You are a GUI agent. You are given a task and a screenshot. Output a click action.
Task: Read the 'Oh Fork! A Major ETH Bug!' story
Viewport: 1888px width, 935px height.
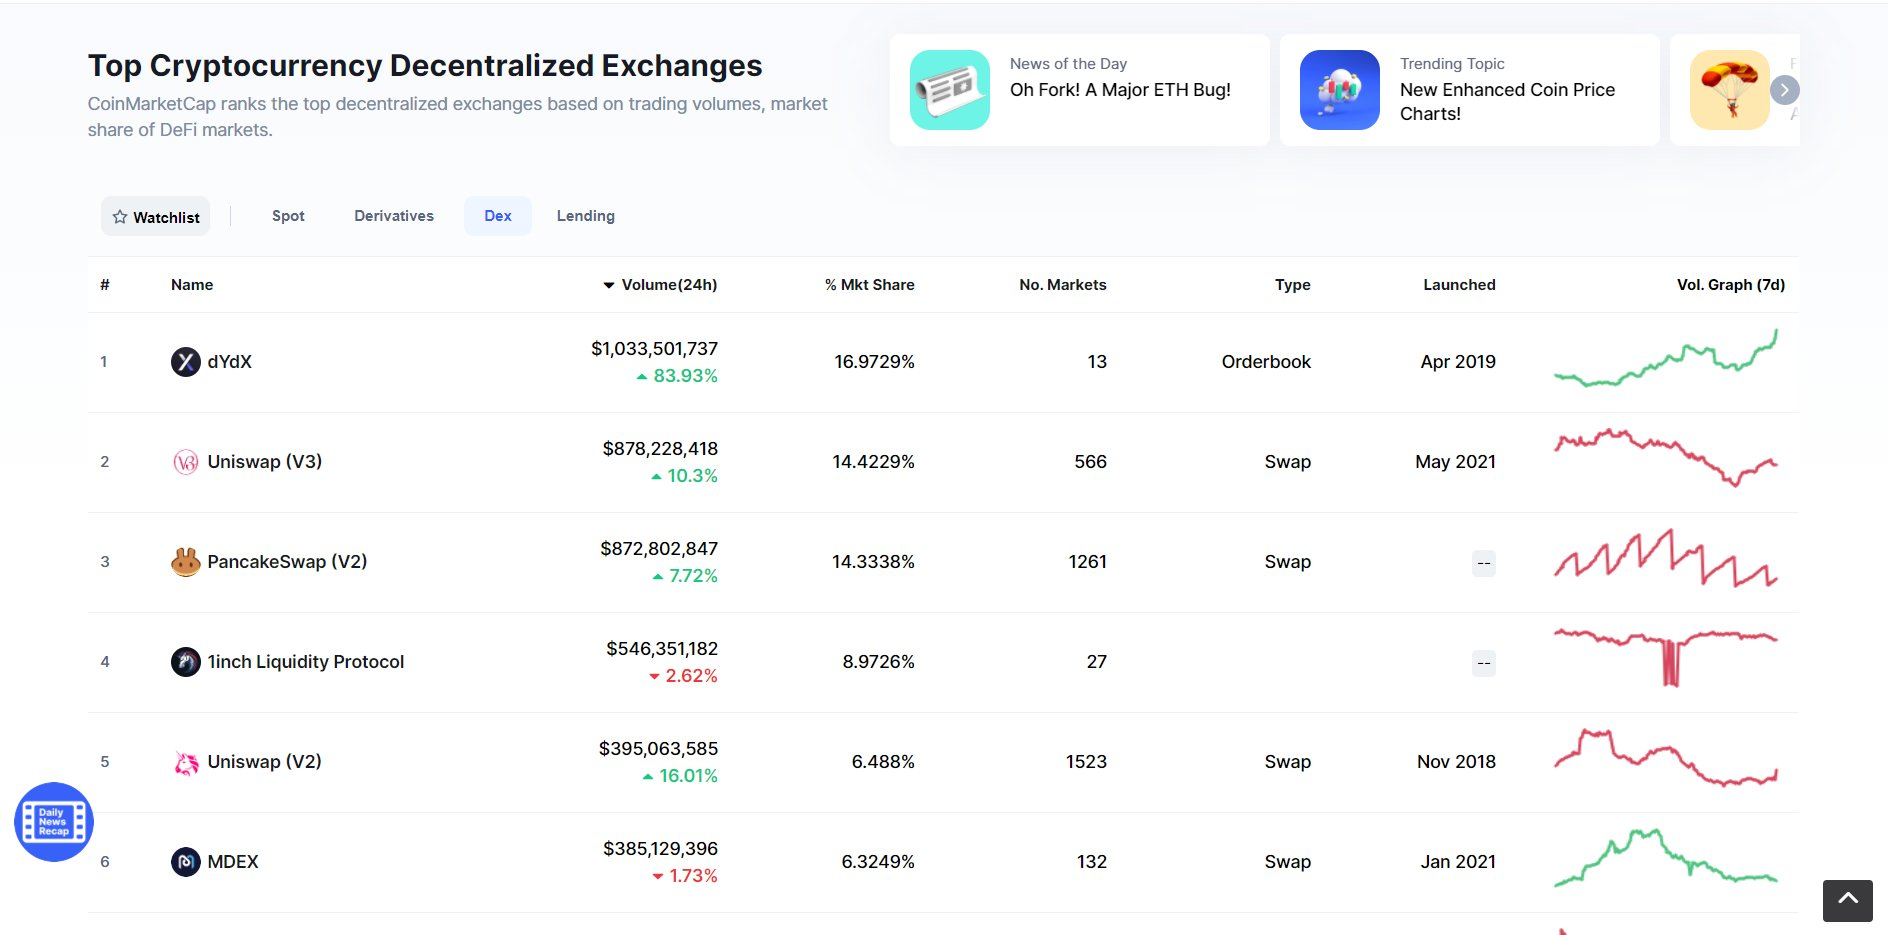click(1120, 90)
